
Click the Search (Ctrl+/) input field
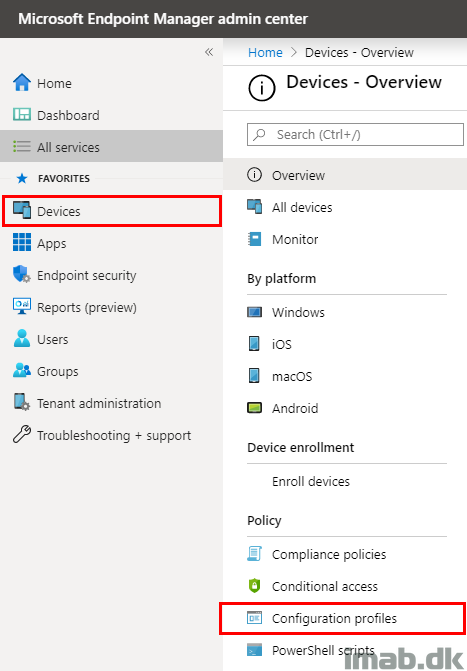355,134
